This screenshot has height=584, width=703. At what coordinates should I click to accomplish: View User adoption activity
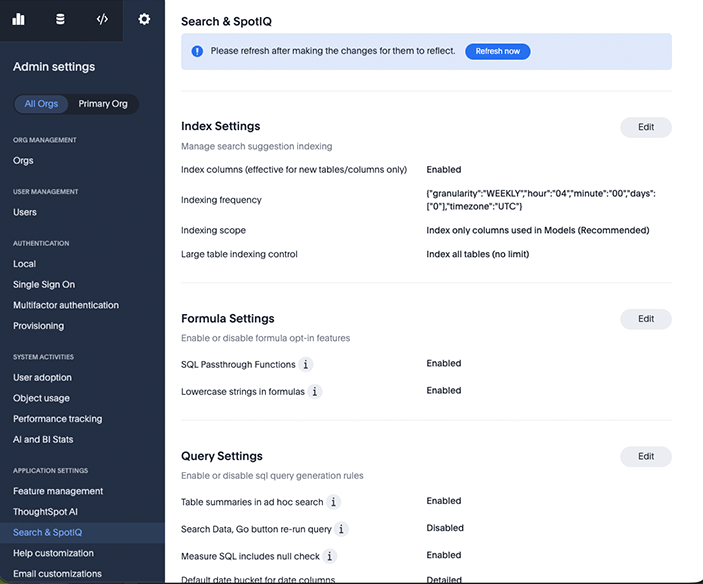tap(42, 377)
